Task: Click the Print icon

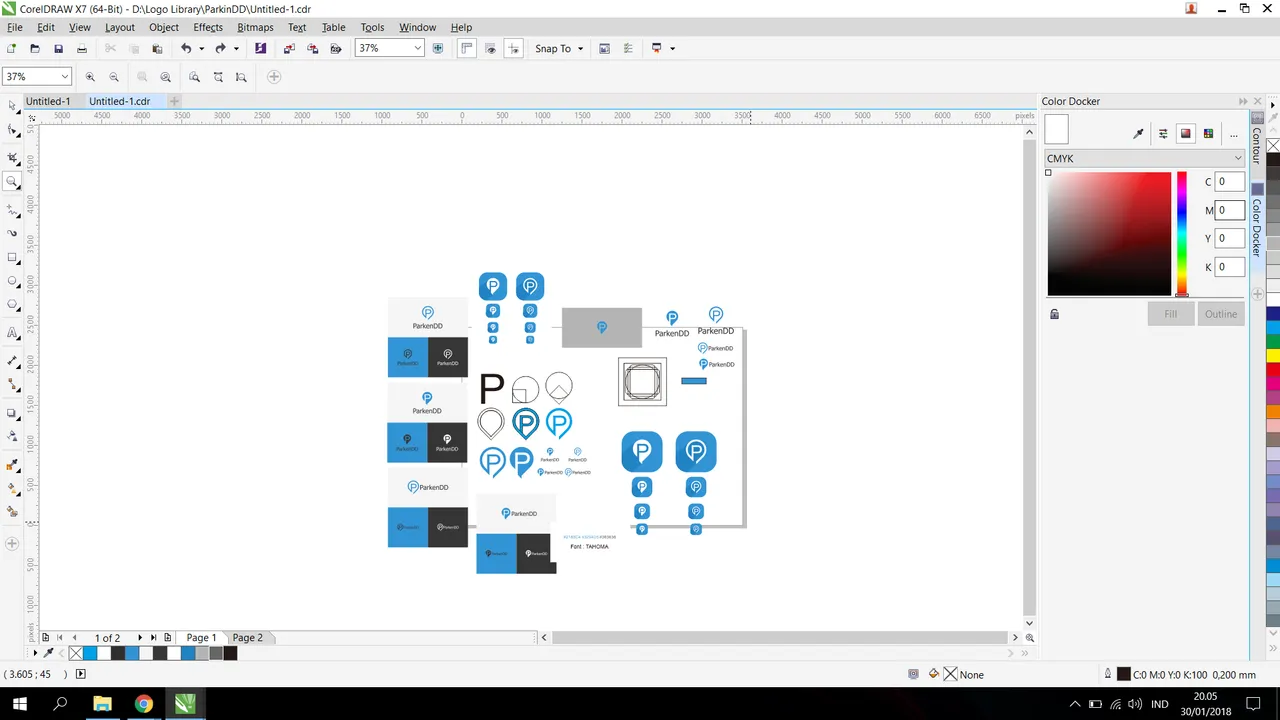Action: point(82,48)
